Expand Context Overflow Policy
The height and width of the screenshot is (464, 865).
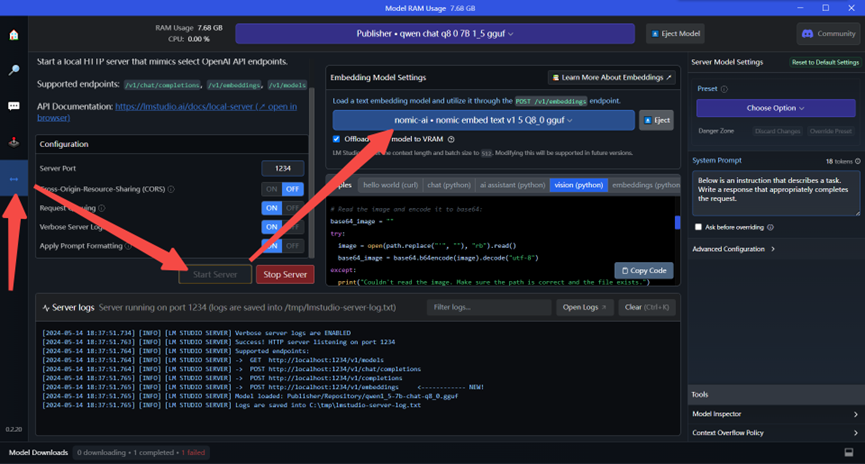(x=775, y=433)
